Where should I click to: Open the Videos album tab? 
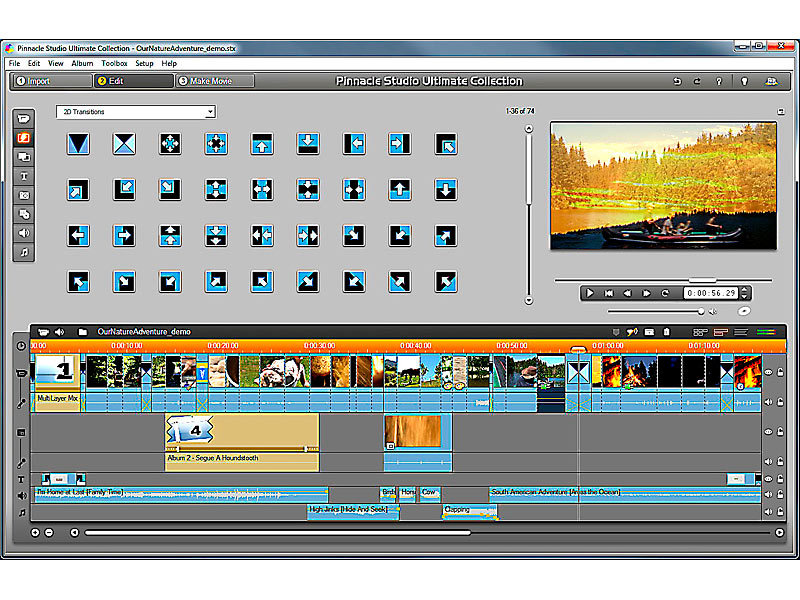(23, 119)
